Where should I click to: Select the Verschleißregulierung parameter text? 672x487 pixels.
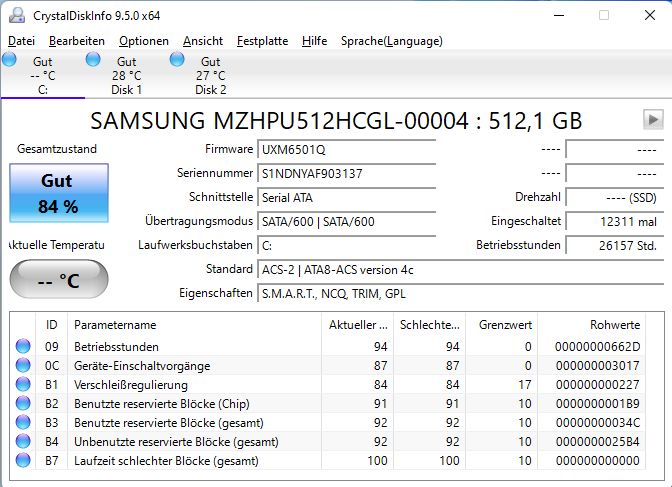[131, 385]
